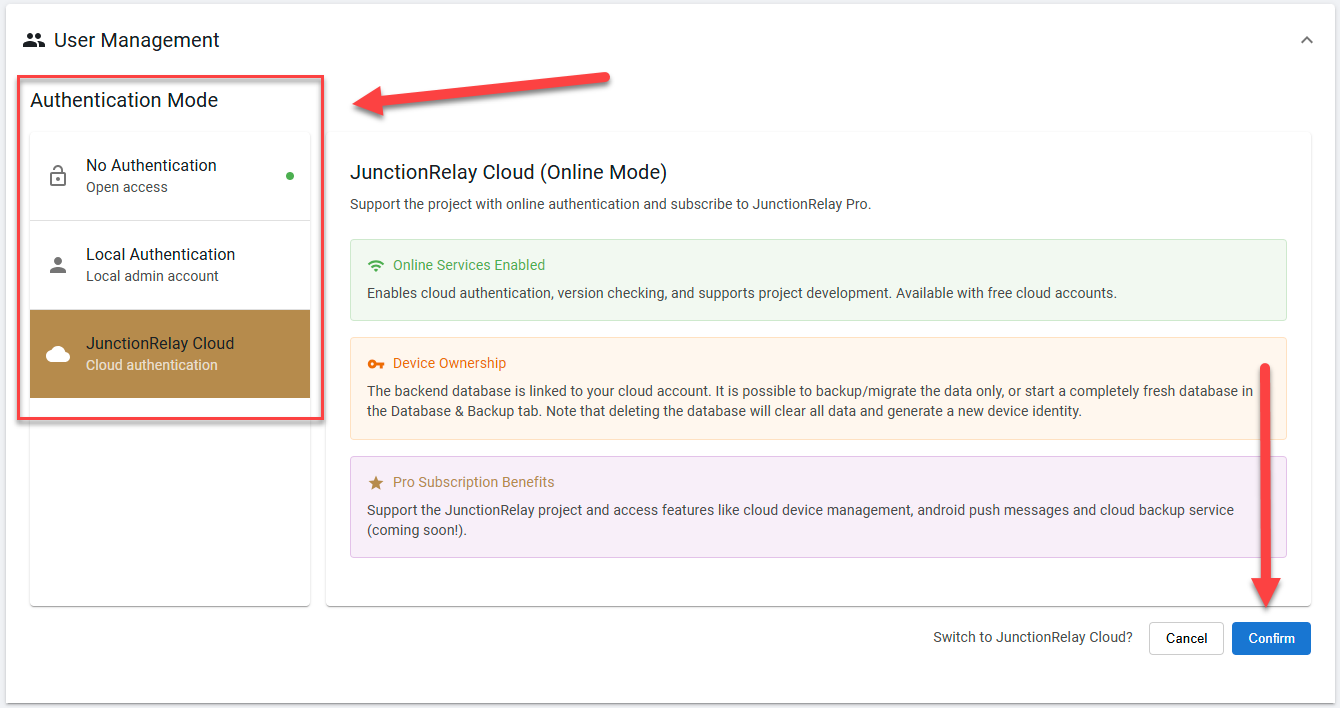Collapse the User Management section chevron
1340x708 pixels.
(x=1306, y=40)
